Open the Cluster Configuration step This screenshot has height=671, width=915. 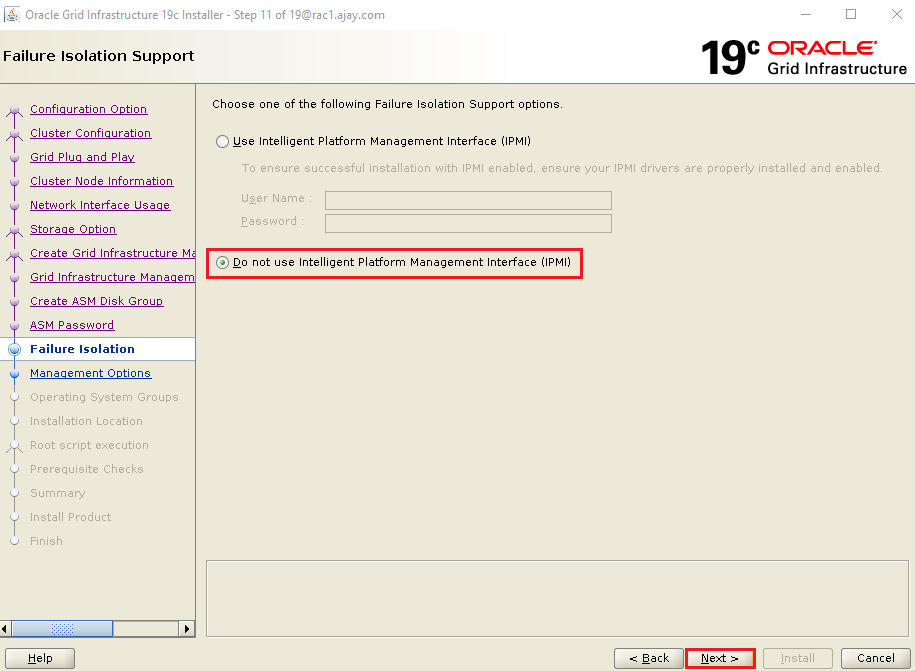[x=90, y=133]
